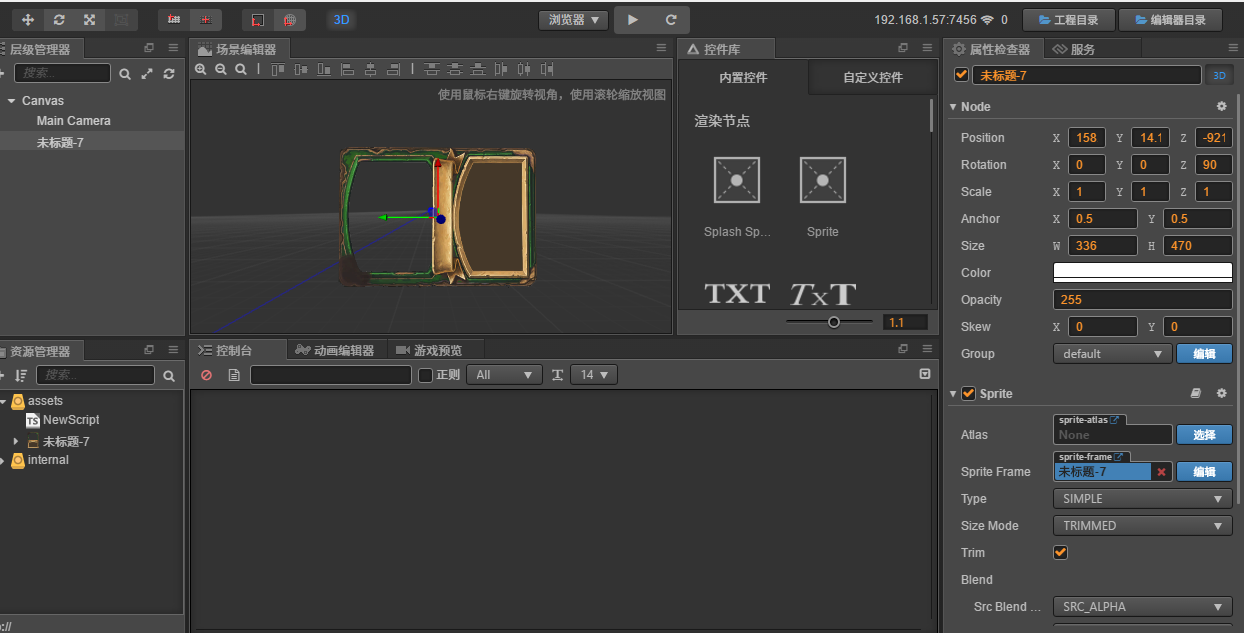Open the Size Mode TRIMMED dropdown
This screenshot has width=1244, height=633.
coord(1142,526)
